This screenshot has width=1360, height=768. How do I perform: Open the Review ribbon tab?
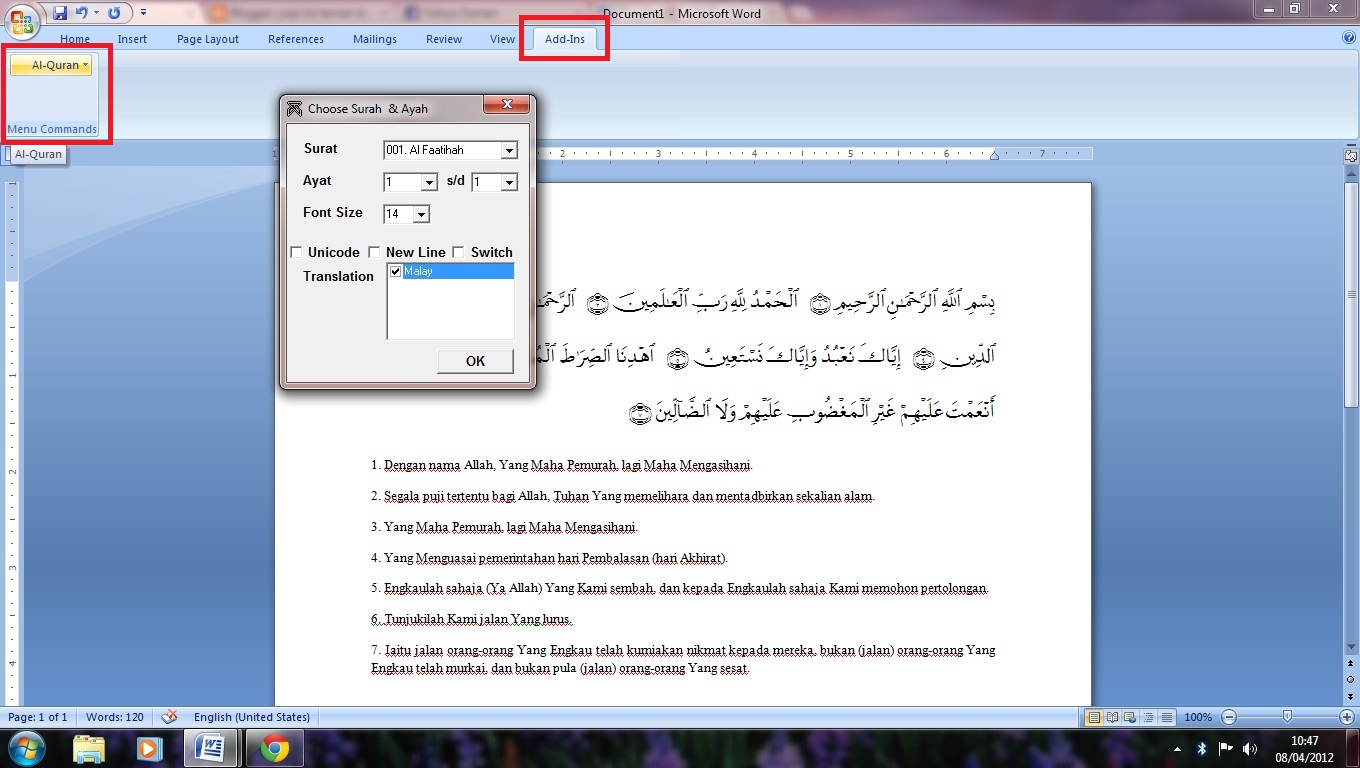(444, 39)
